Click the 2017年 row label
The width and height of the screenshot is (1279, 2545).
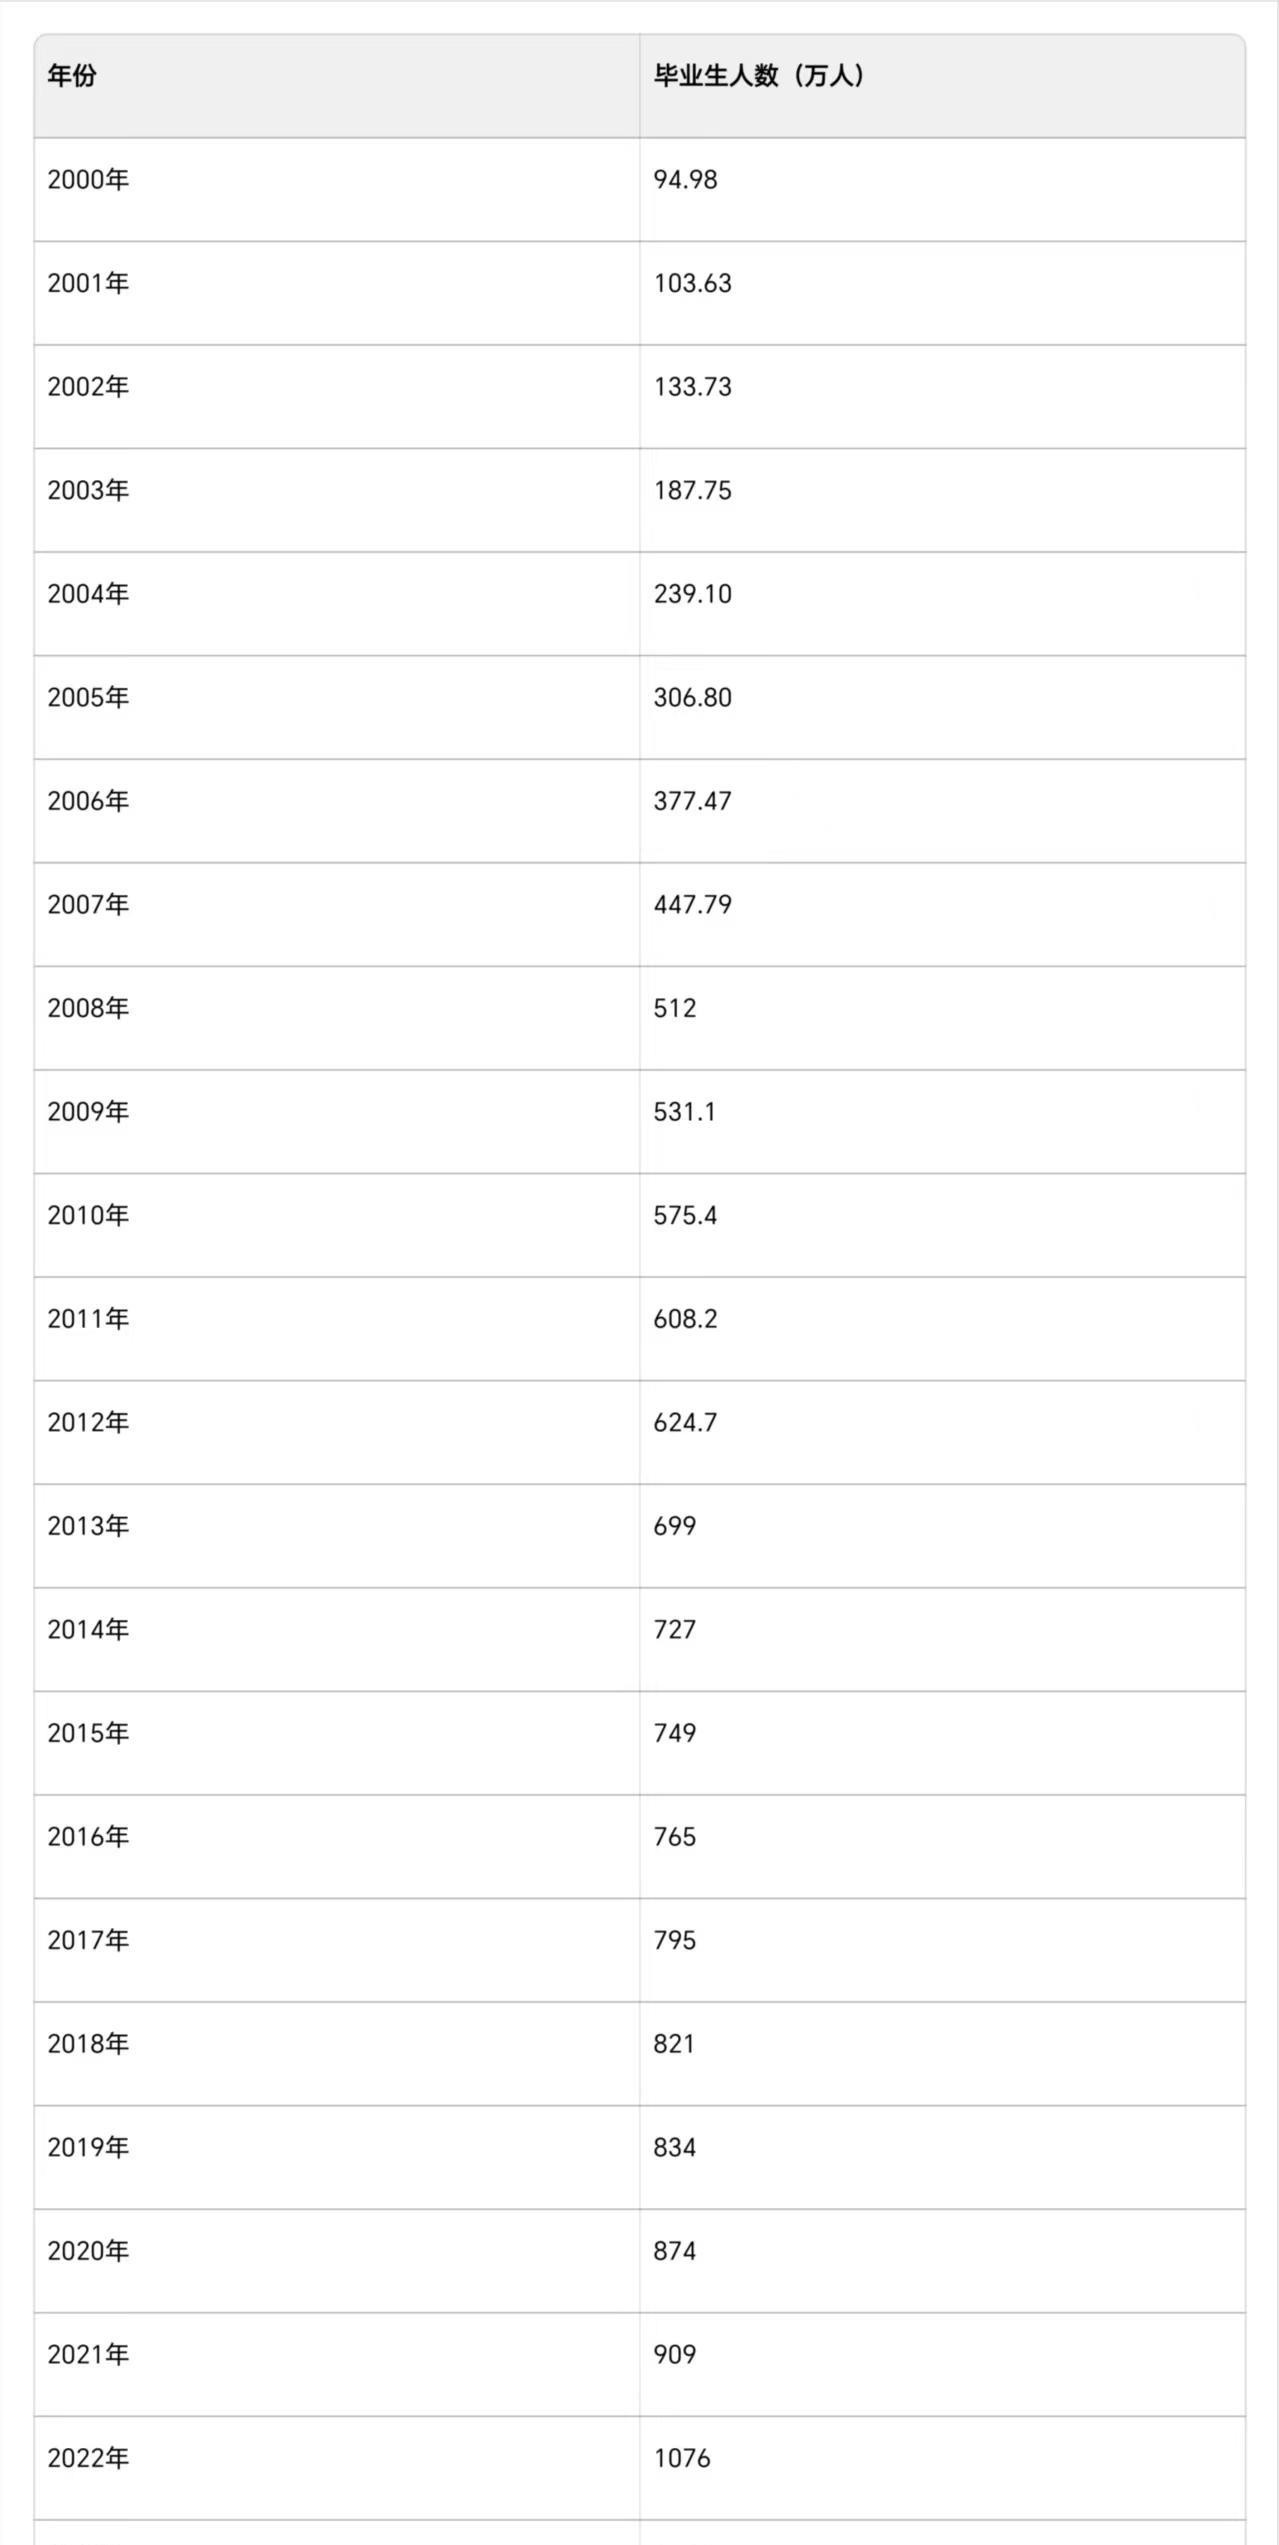coord(88,1941)
